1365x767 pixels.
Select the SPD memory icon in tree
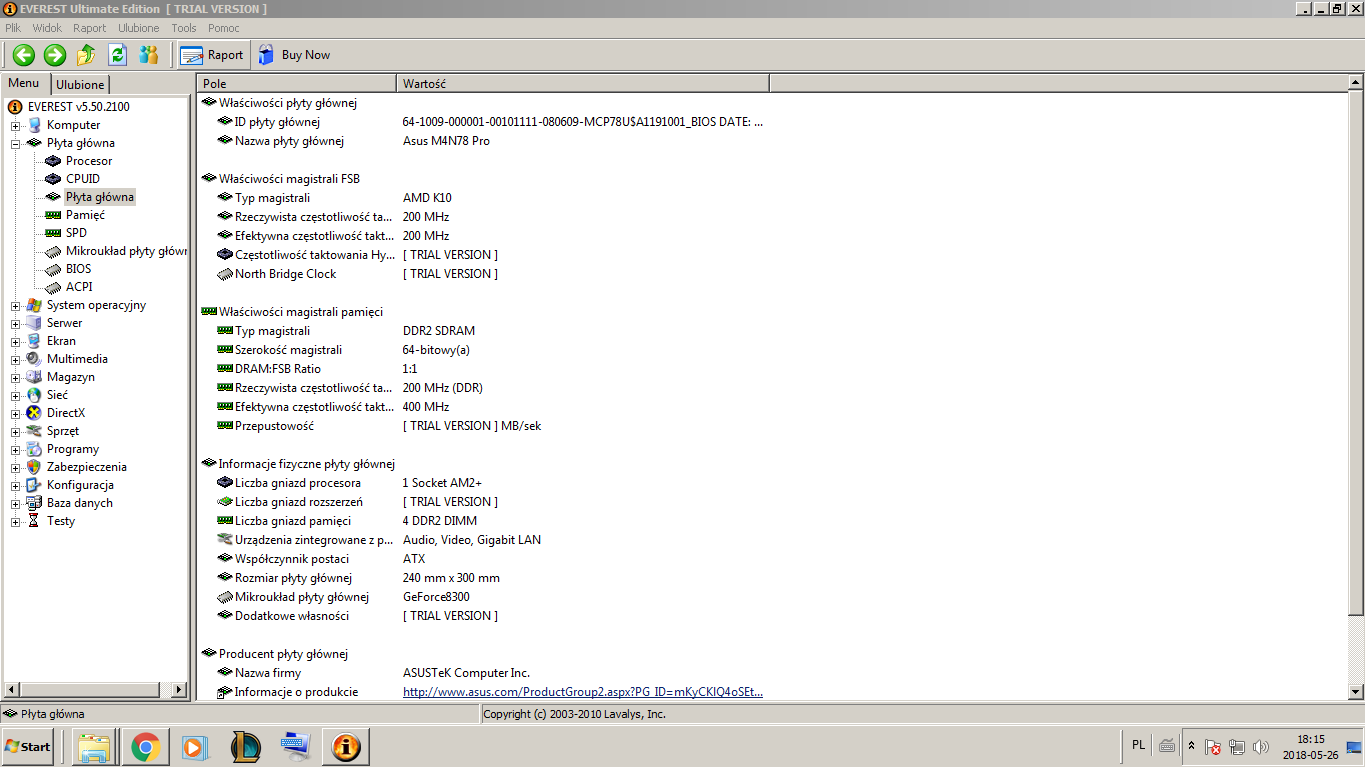pos(53,233)
